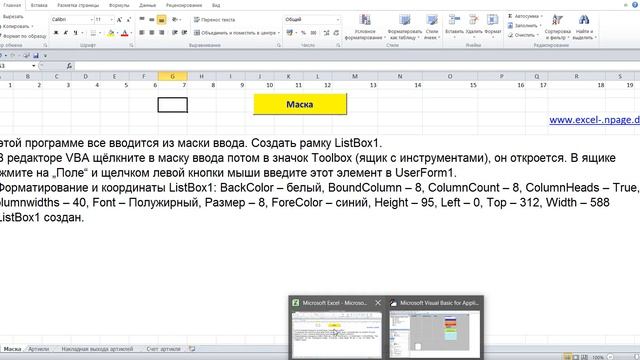
Task: Apply the percent style format
Action: point(303,33)
